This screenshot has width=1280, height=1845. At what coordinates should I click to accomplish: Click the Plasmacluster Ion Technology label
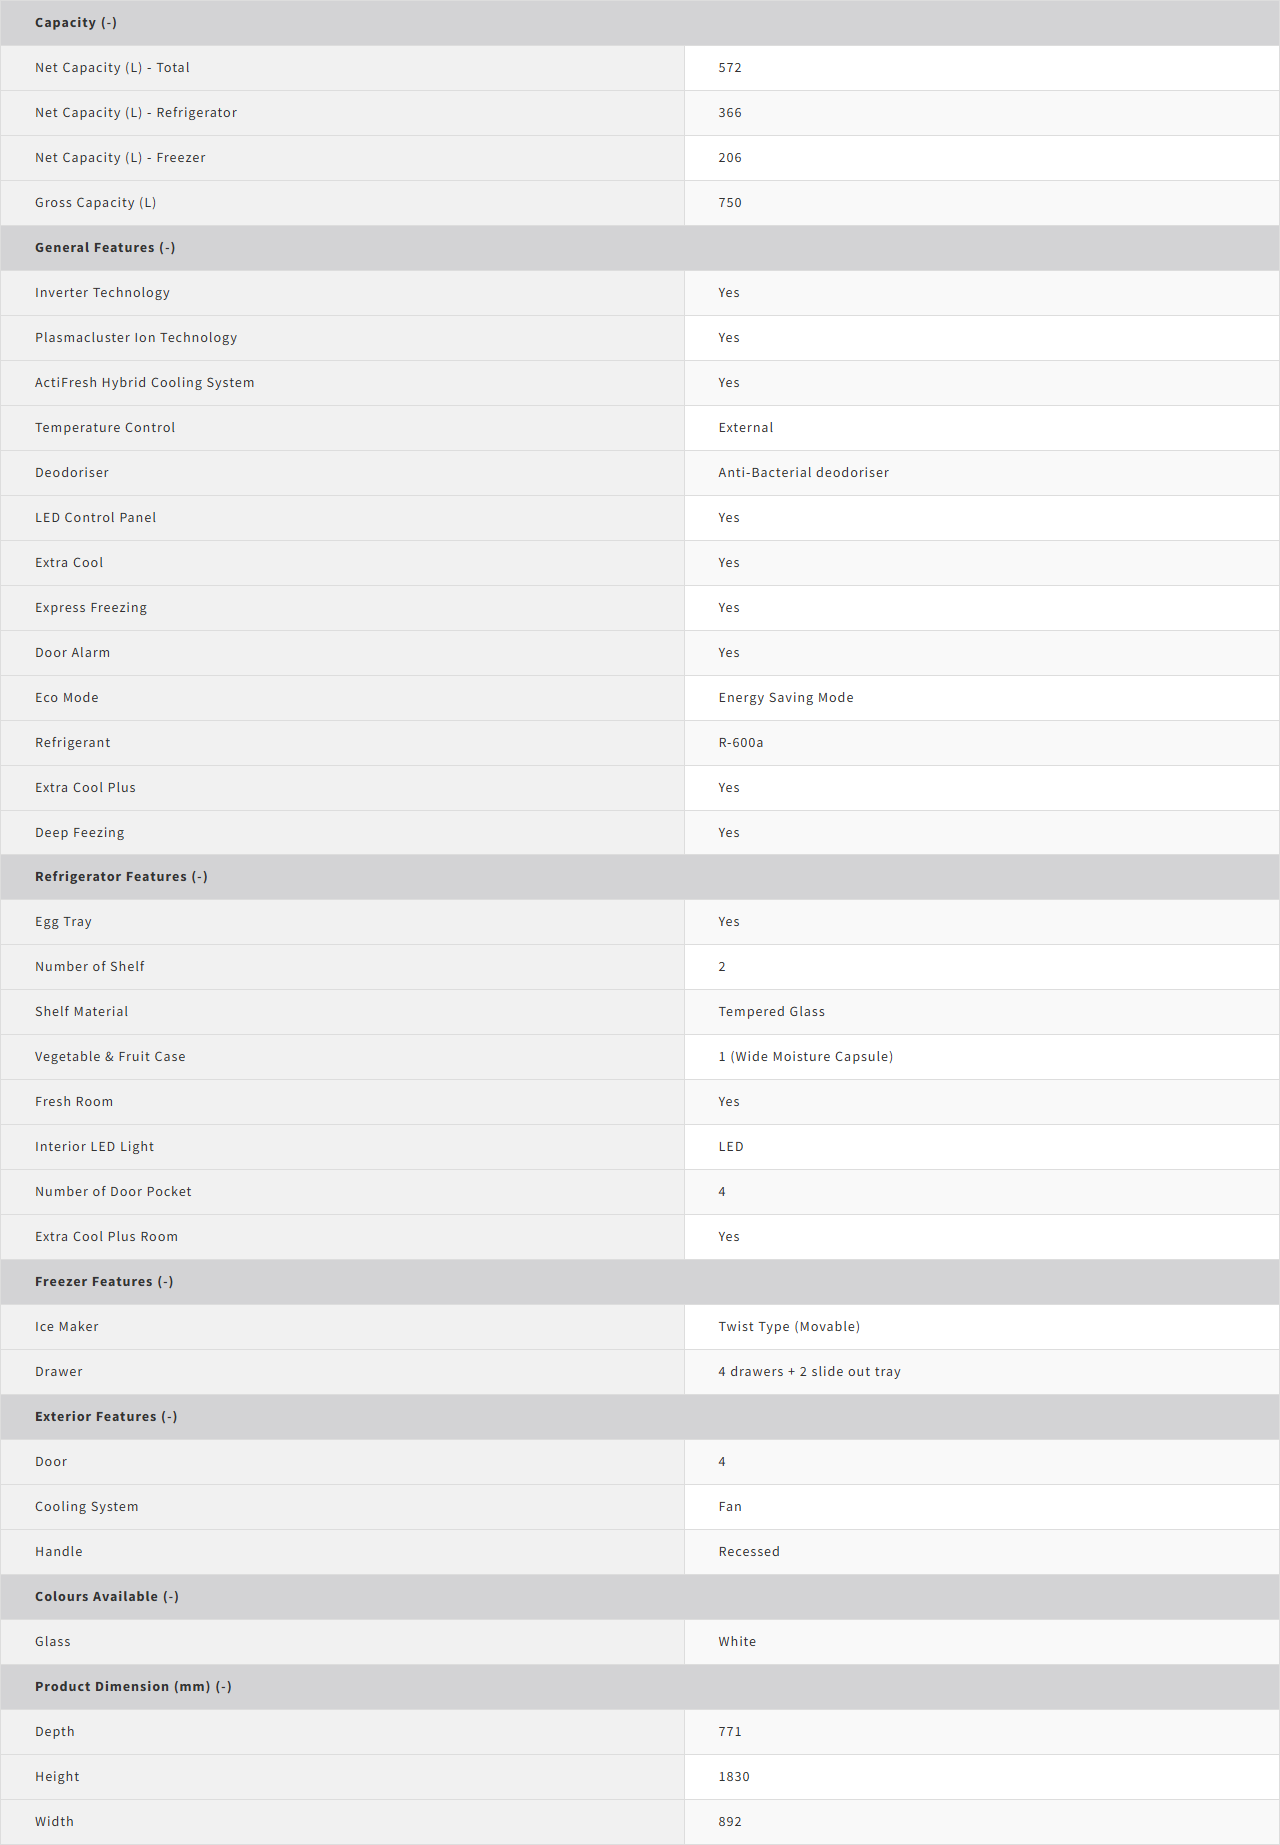[x=136, y=338]
